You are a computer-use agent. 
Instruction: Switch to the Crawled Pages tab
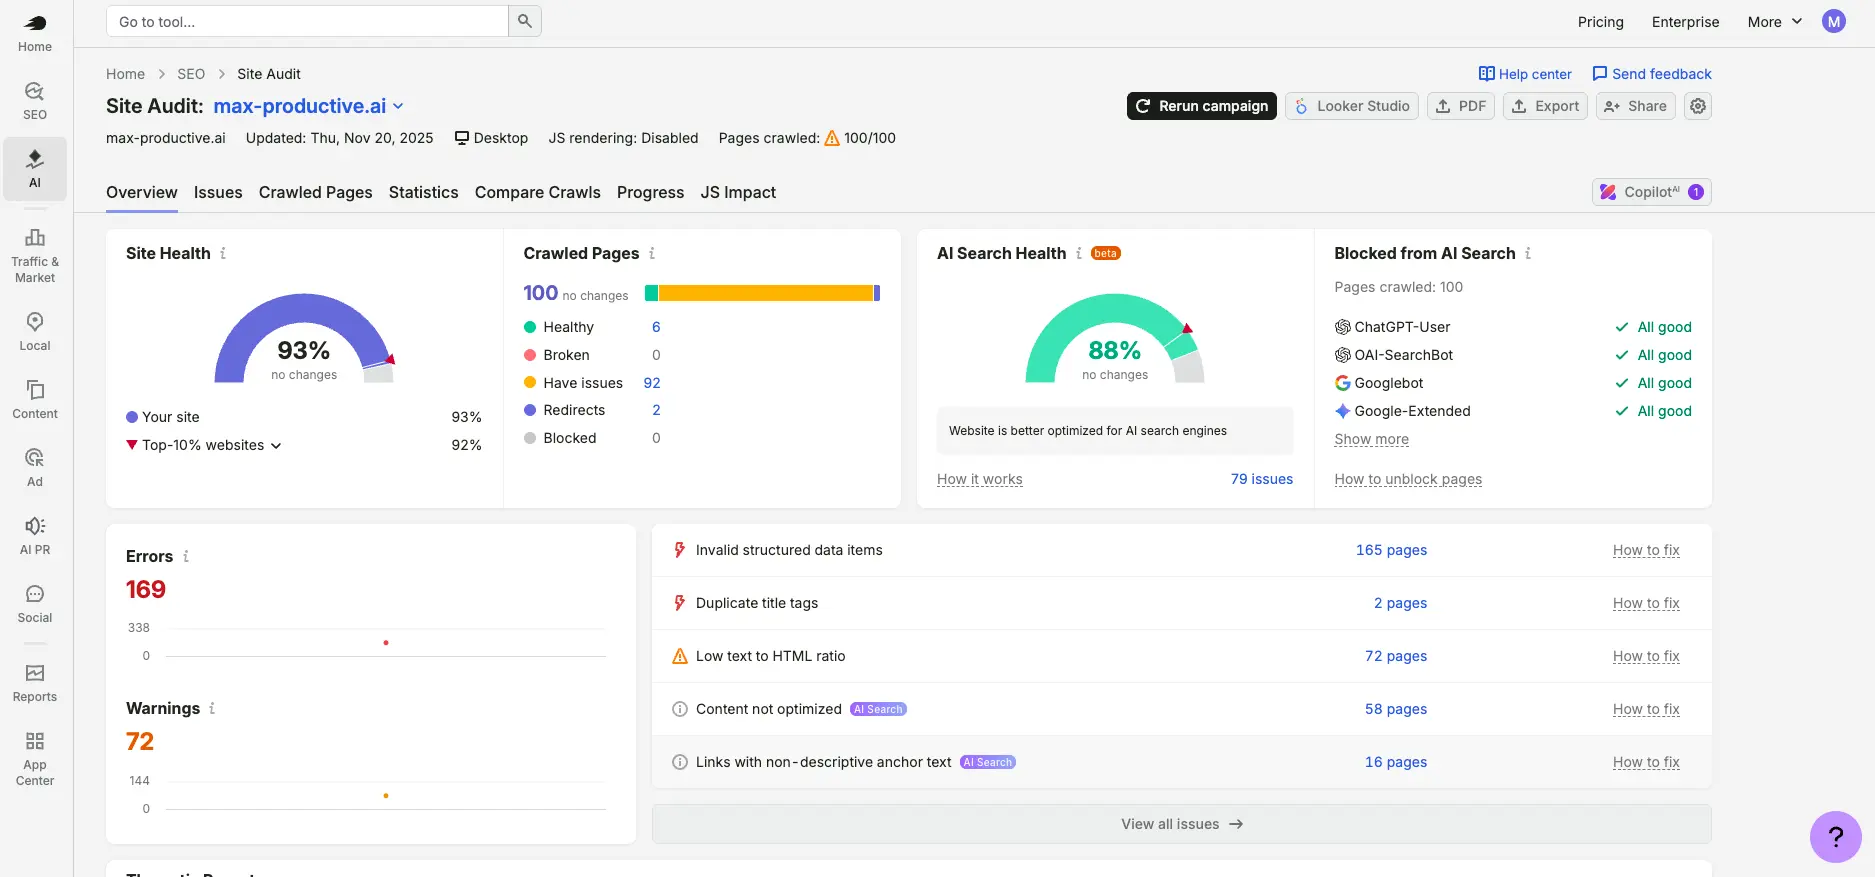pos(315,192)
